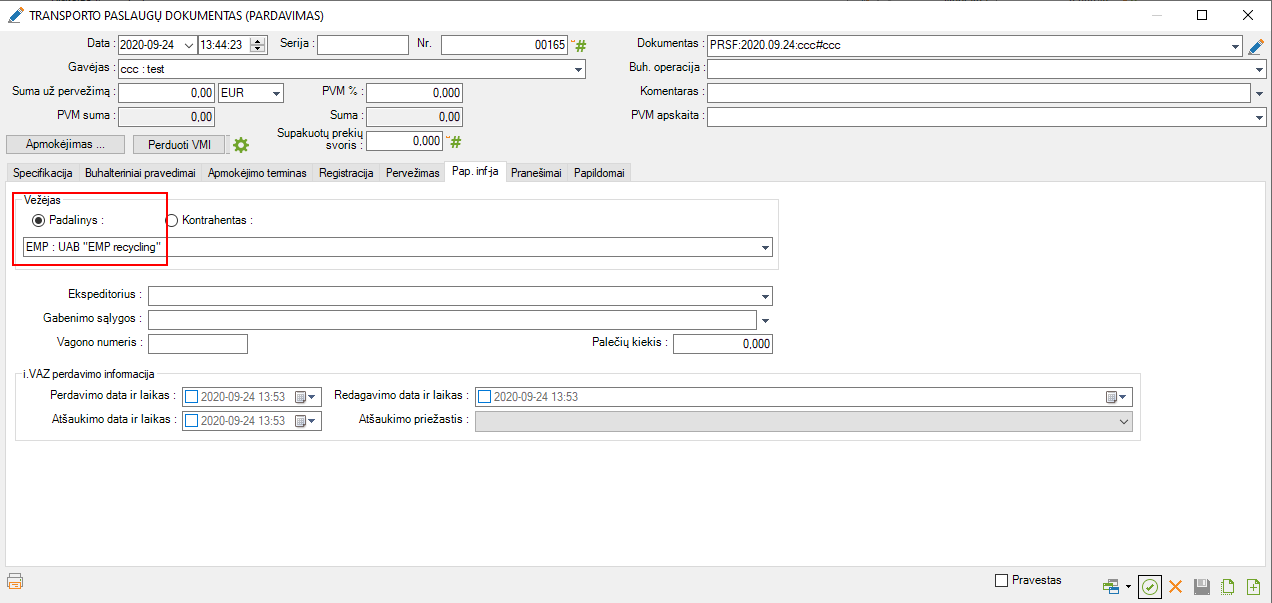
Task: Click the copy document icon at bottom
Action: pyautogui.click(x=1228, y=587)
